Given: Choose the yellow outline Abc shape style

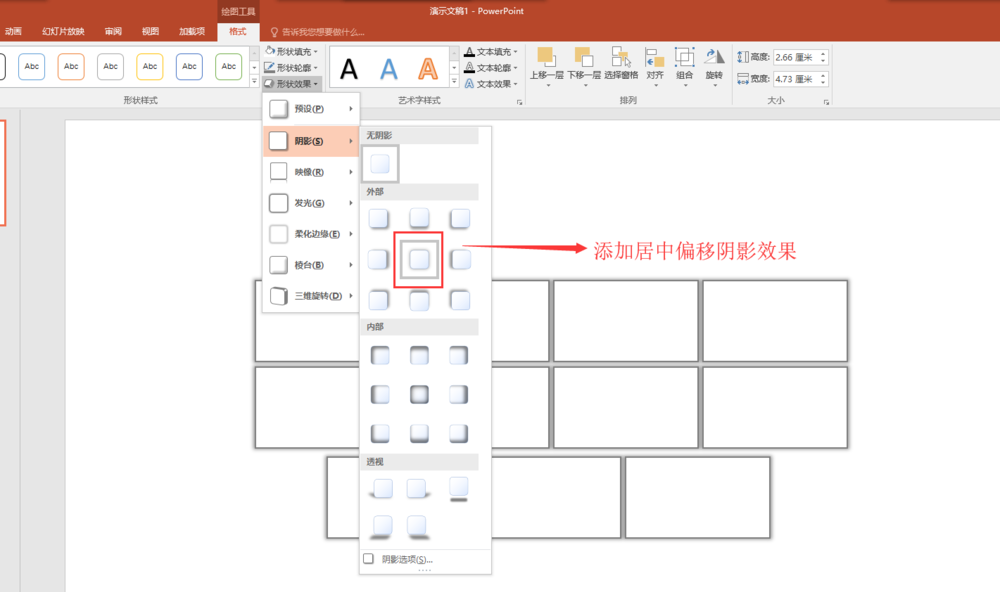Looking at the screenshot, I should coord(150,66).
